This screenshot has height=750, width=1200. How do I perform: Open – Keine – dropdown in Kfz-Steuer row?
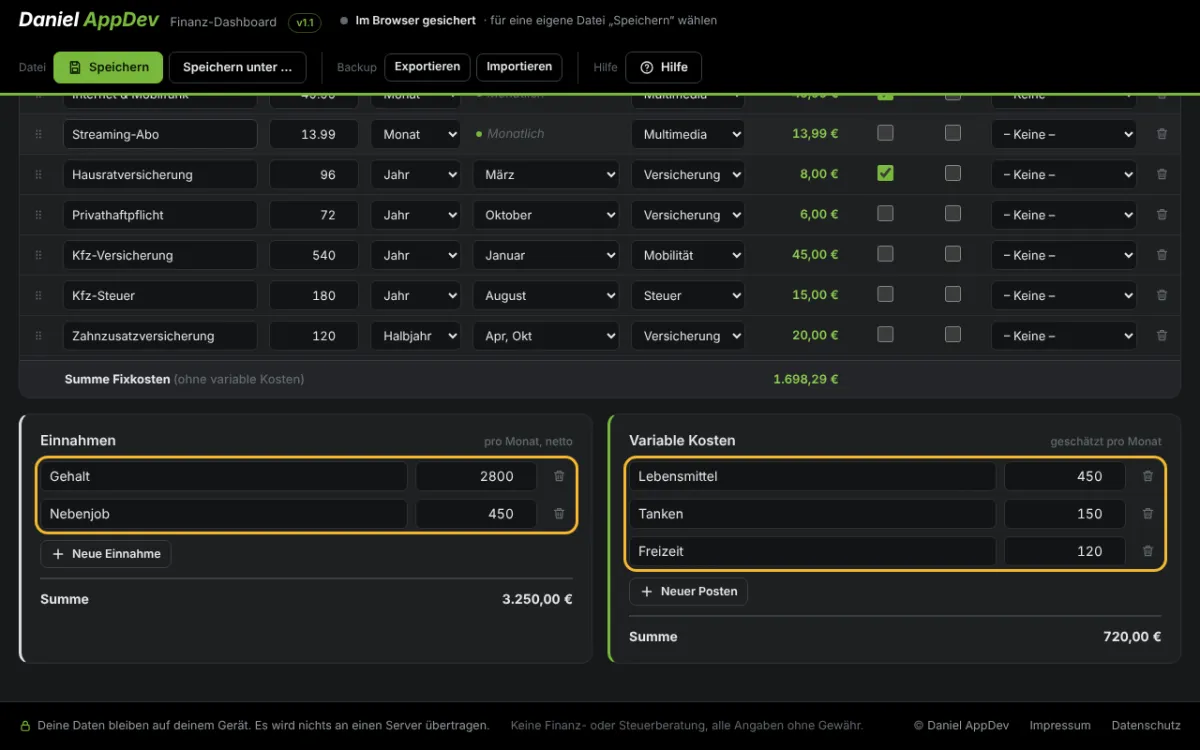1064,296
